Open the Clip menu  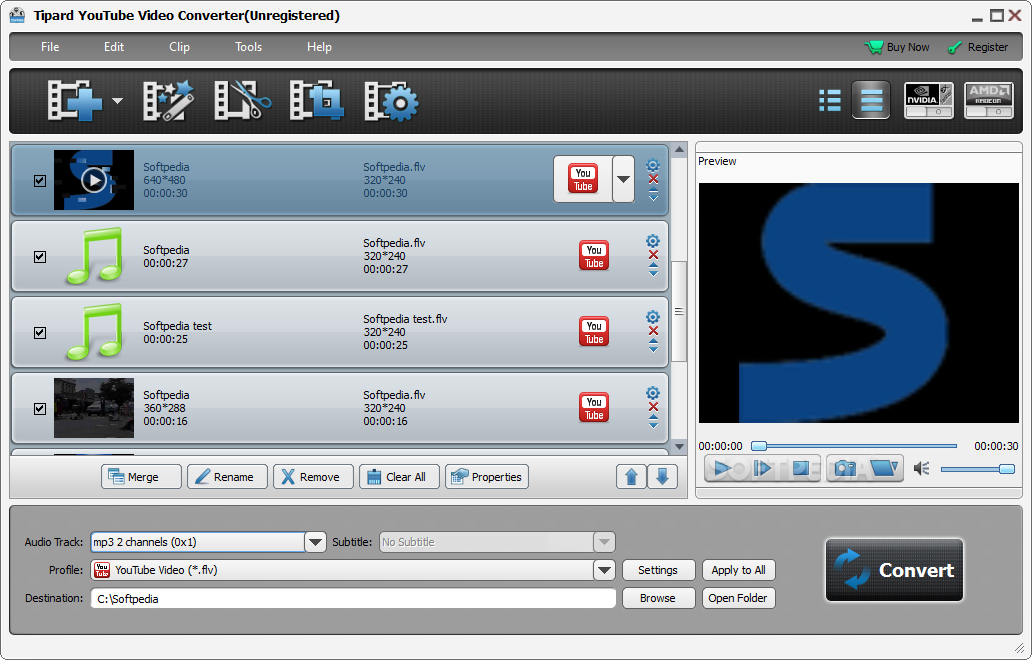[179, 47]
